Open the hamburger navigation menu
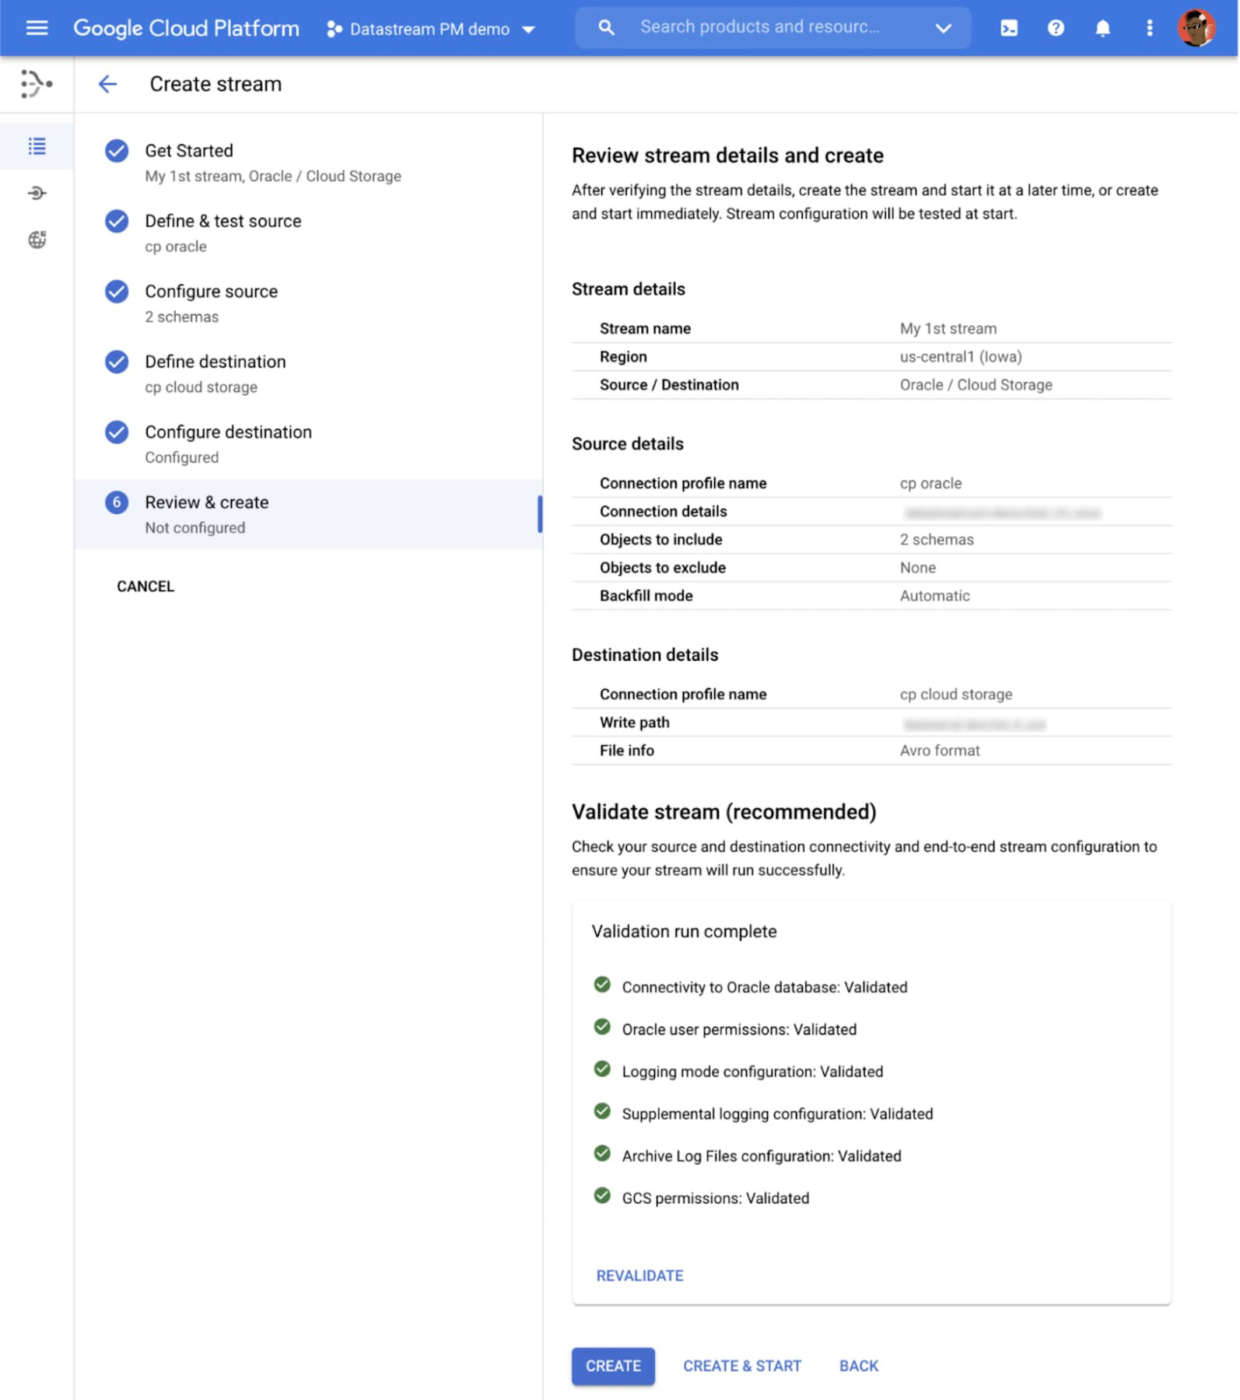Image resolution: width=1240 pixels, height=1400 pixels. point(37,28)
